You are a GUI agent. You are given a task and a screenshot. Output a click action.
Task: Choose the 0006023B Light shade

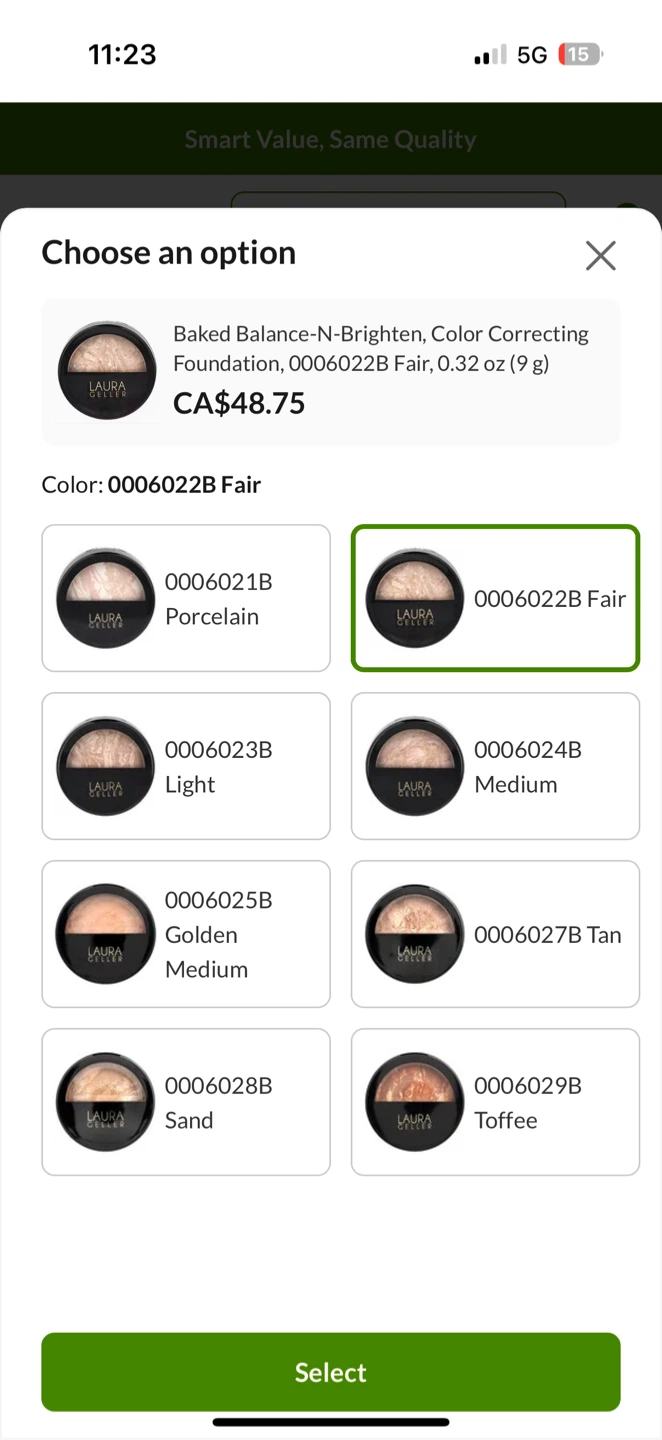click(x=186, y=766)
